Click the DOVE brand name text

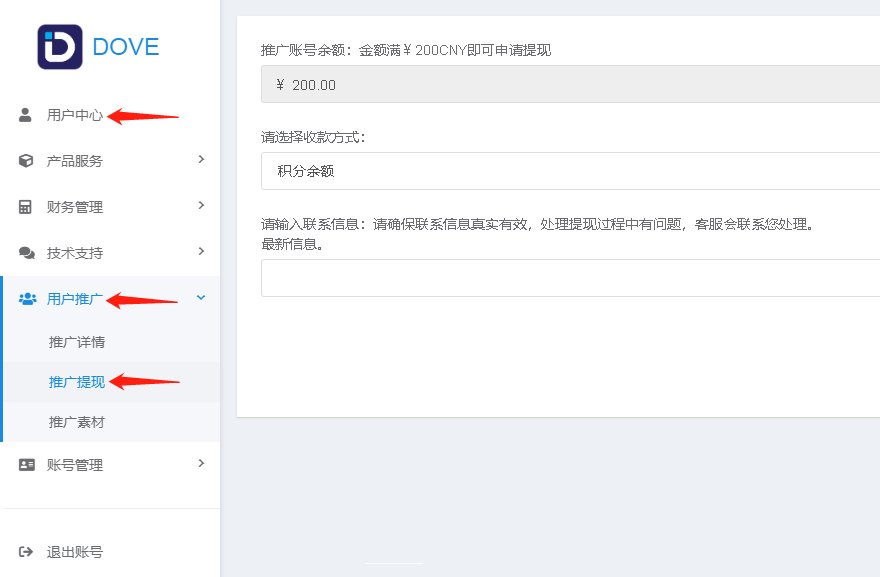click(x=126, y=47)
